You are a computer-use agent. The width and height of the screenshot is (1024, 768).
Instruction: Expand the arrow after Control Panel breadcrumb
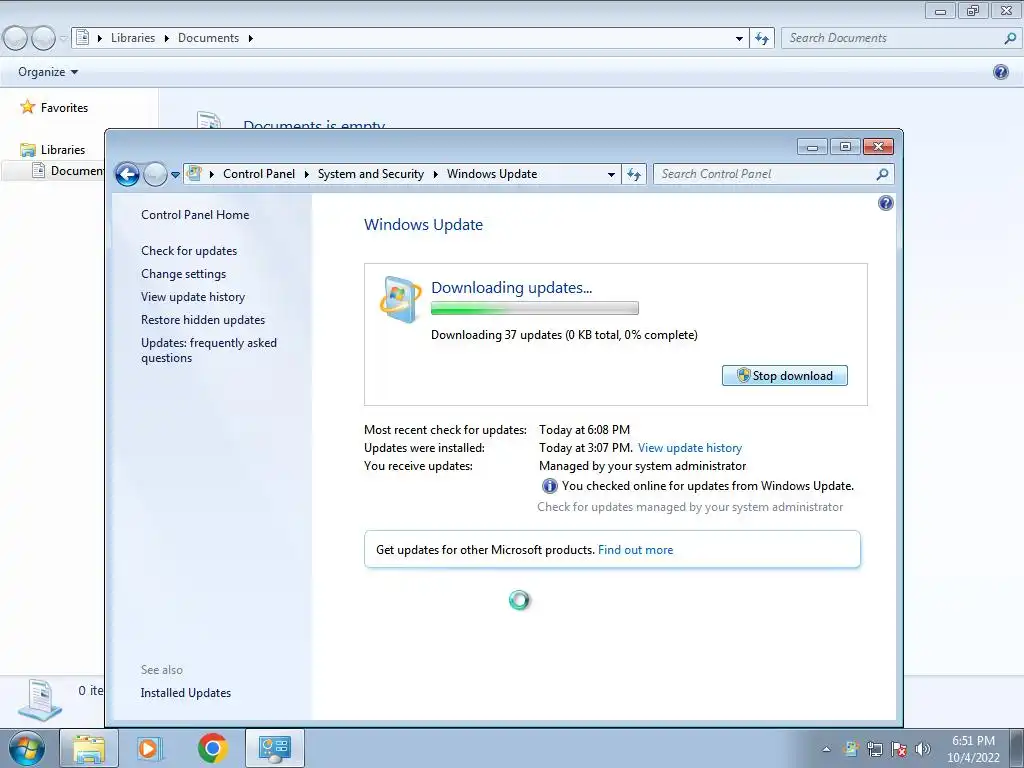pos(306,174)
